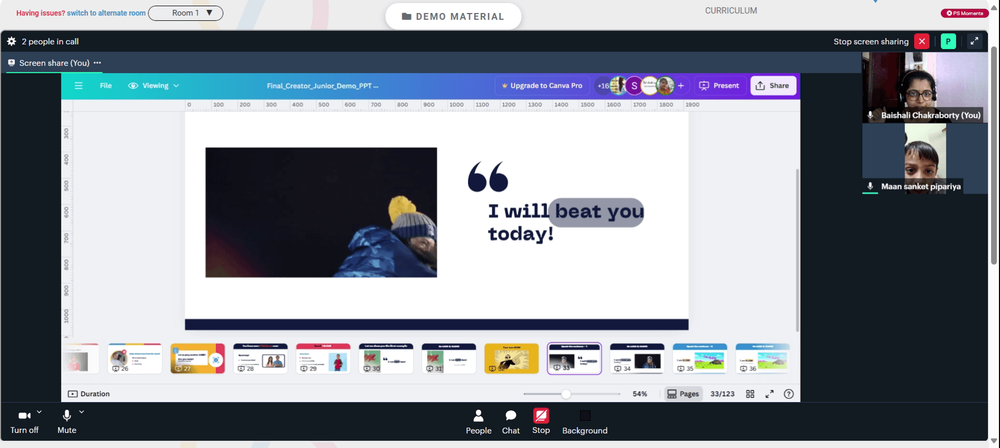This screenshot has width=1000, height=448.
Task: Click the page's right-edge vertical scrollbar
Action: click(x=994, y=153)
